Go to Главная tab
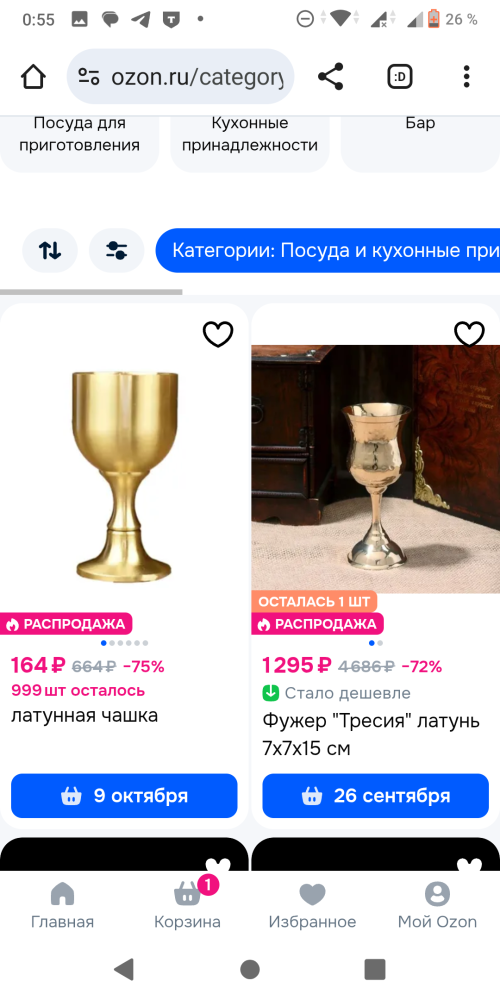 pos(62,904)
